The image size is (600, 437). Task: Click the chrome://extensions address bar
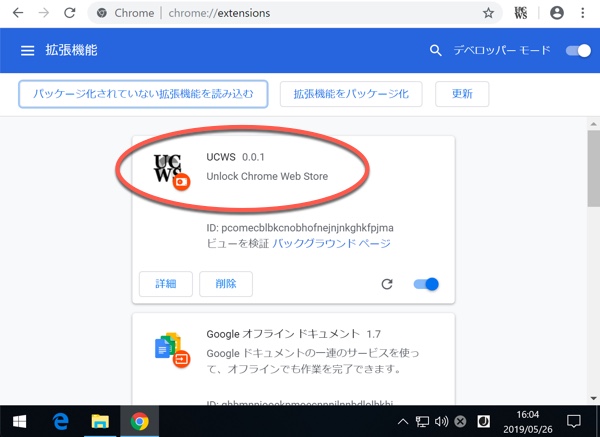[x=295, y=13]
